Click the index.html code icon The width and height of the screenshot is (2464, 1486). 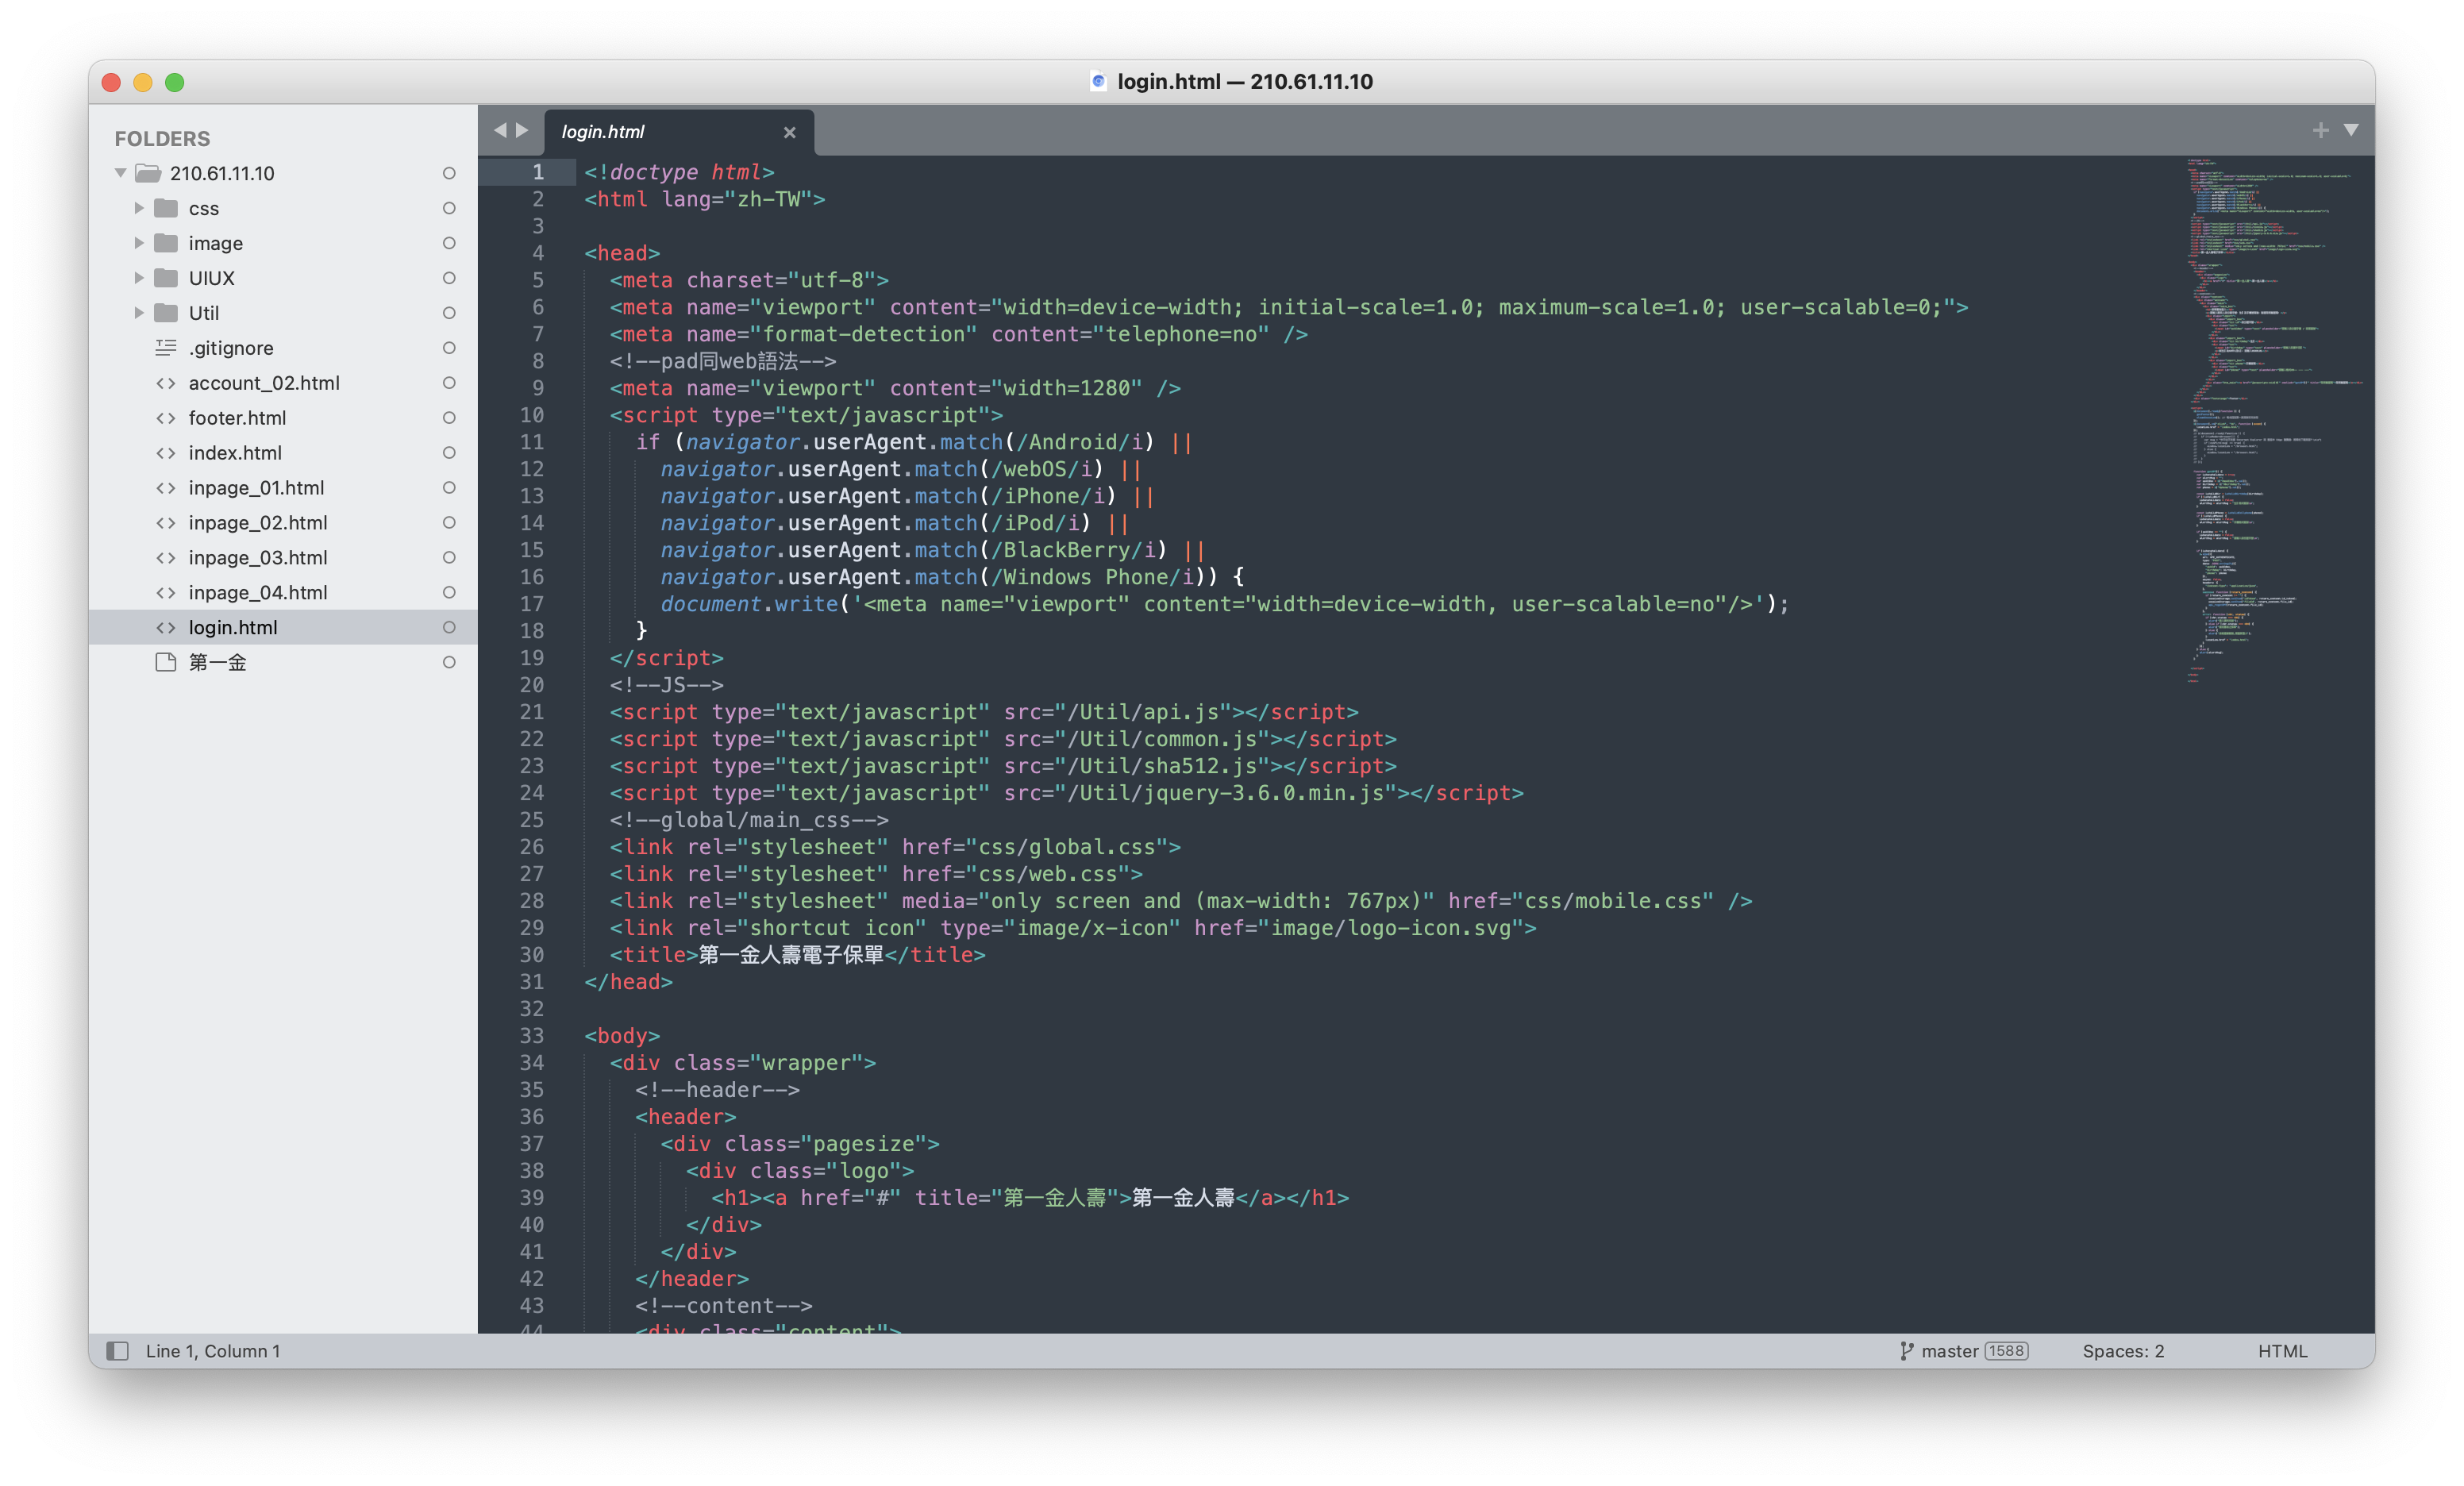pos(166,453)
